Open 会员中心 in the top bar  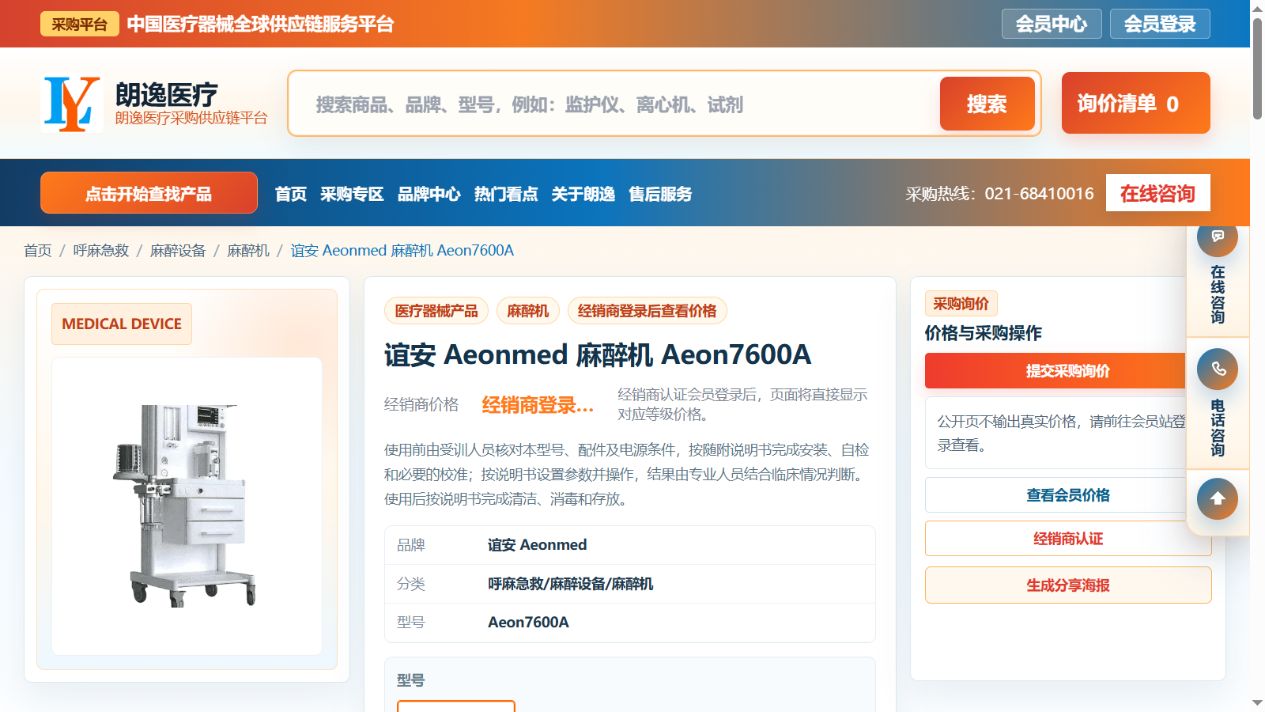(x=1051, y=24)
